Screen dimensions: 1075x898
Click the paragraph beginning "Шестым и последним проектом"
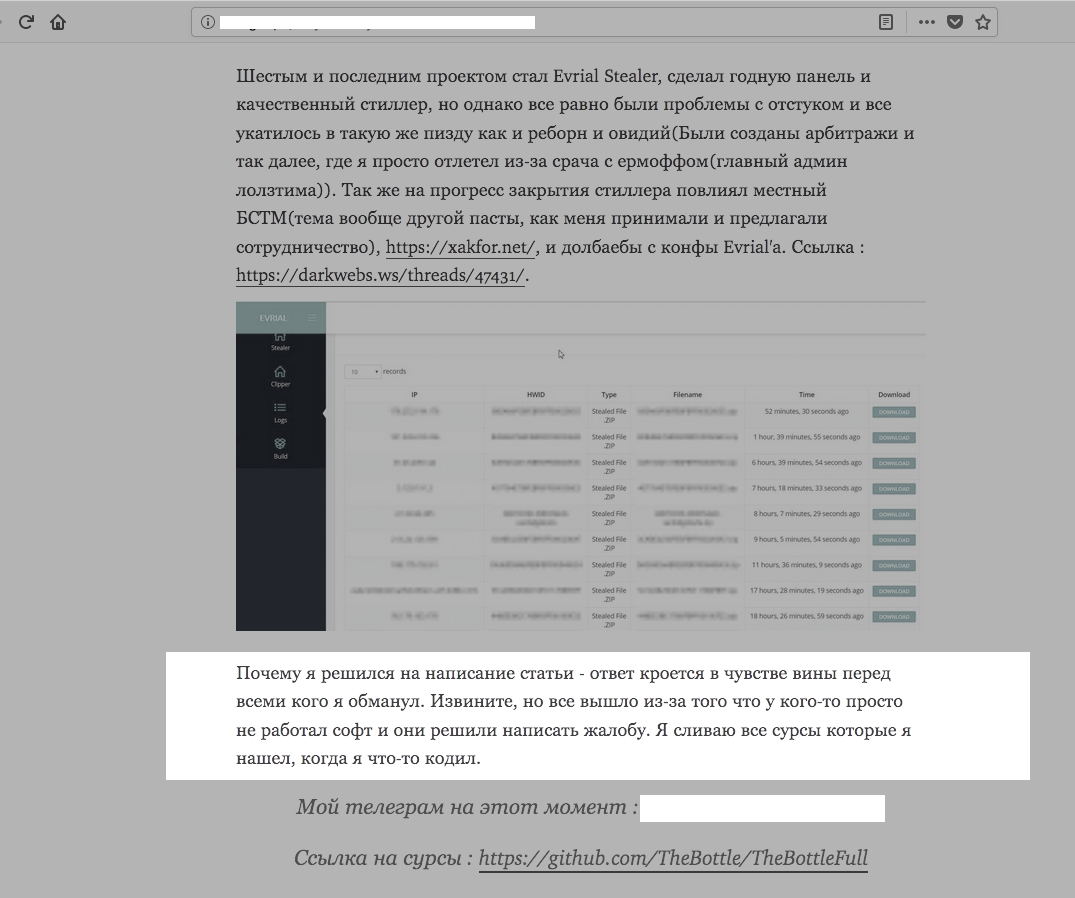pos(575,175)
